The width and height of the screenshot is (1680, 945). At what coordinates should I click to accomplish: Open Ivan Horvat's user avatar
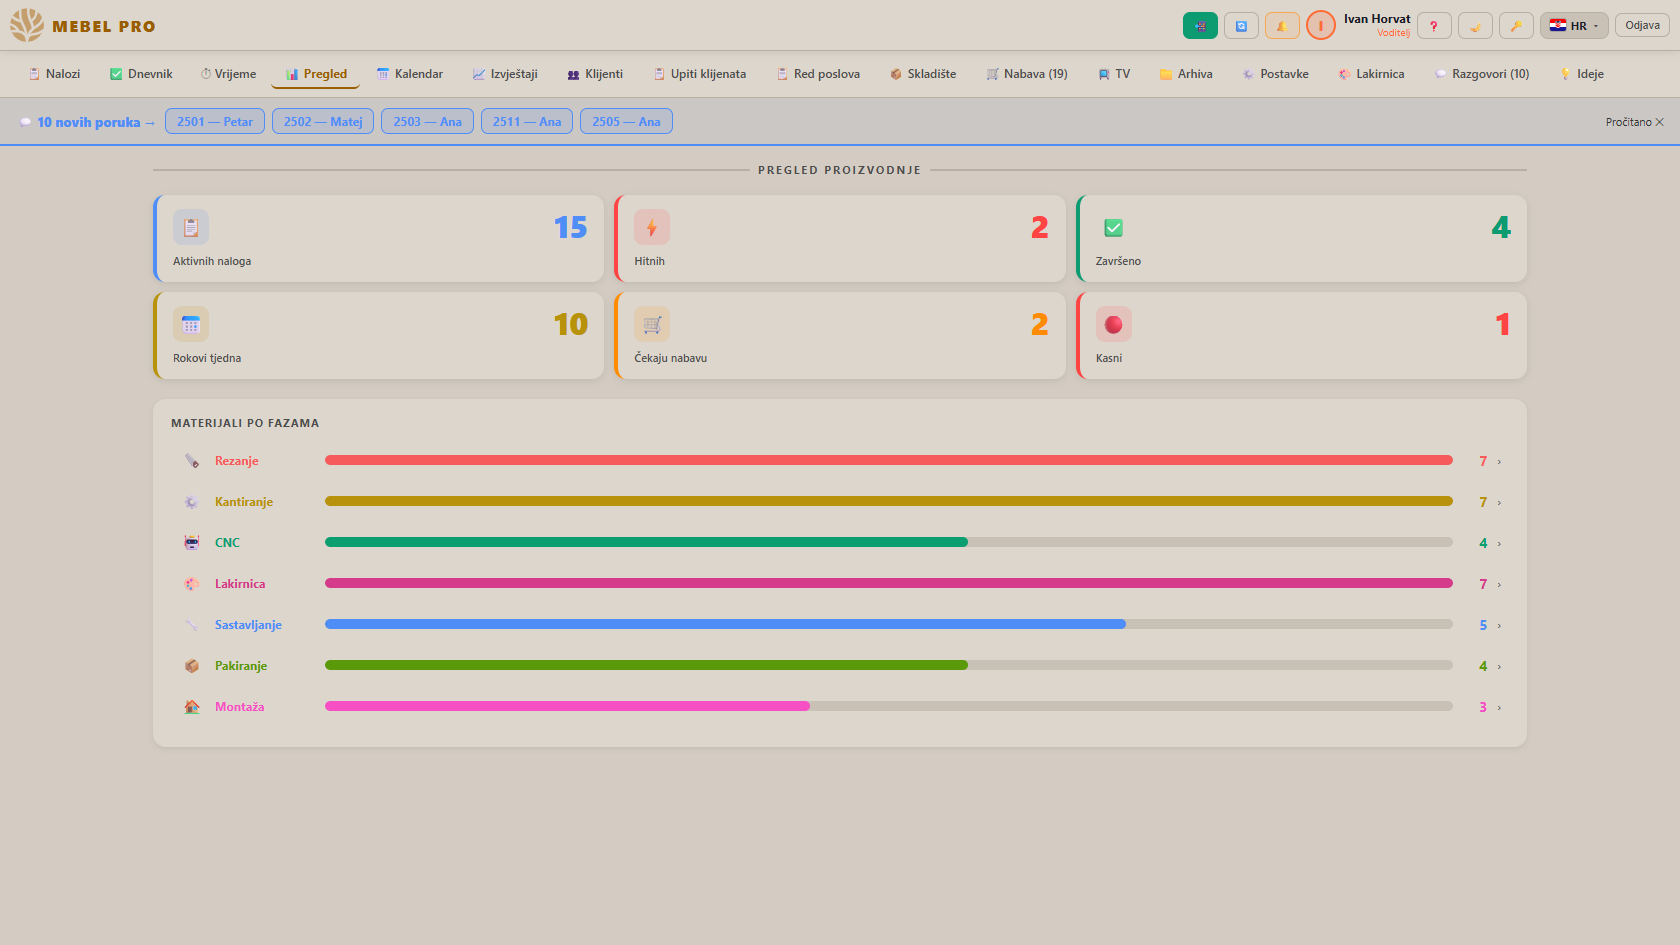pos(1321,26)
